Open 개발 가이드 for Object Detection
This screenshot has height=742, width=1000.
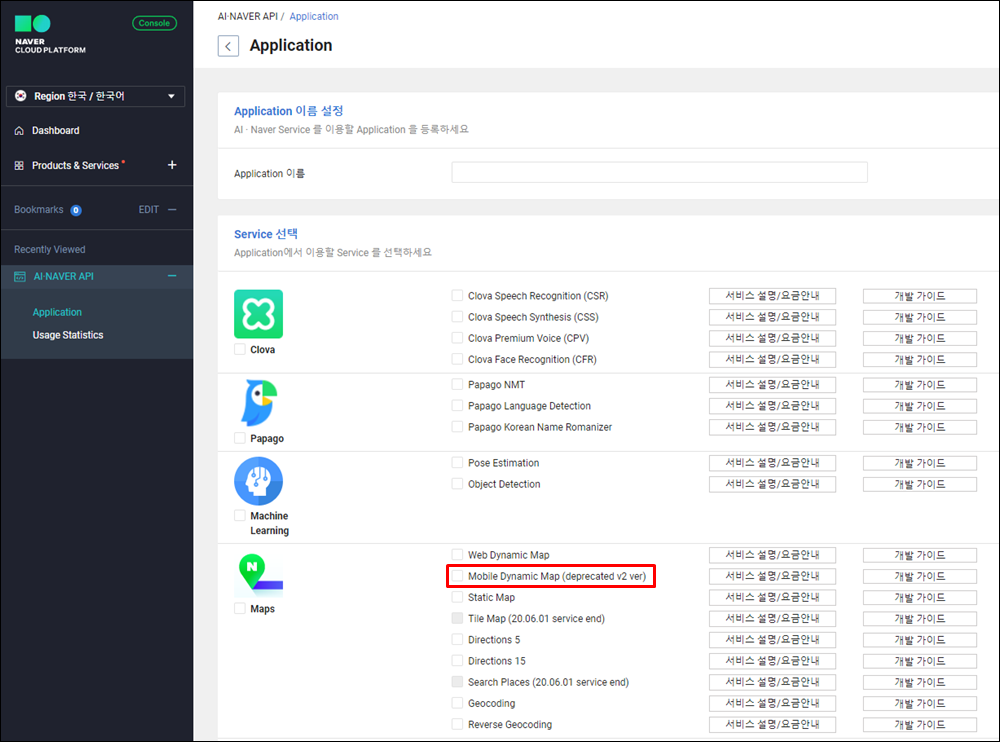point(920,484)
